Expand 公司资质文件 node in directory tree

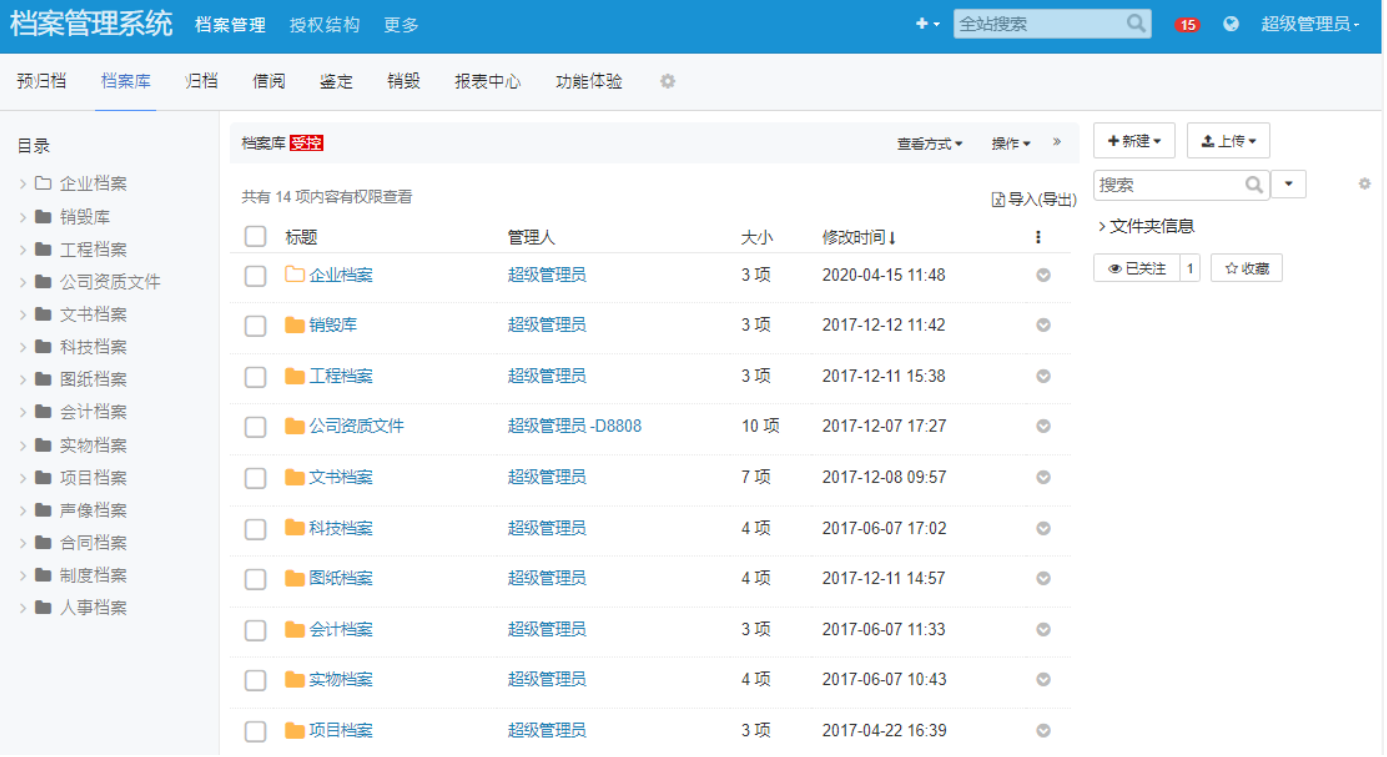23,282
